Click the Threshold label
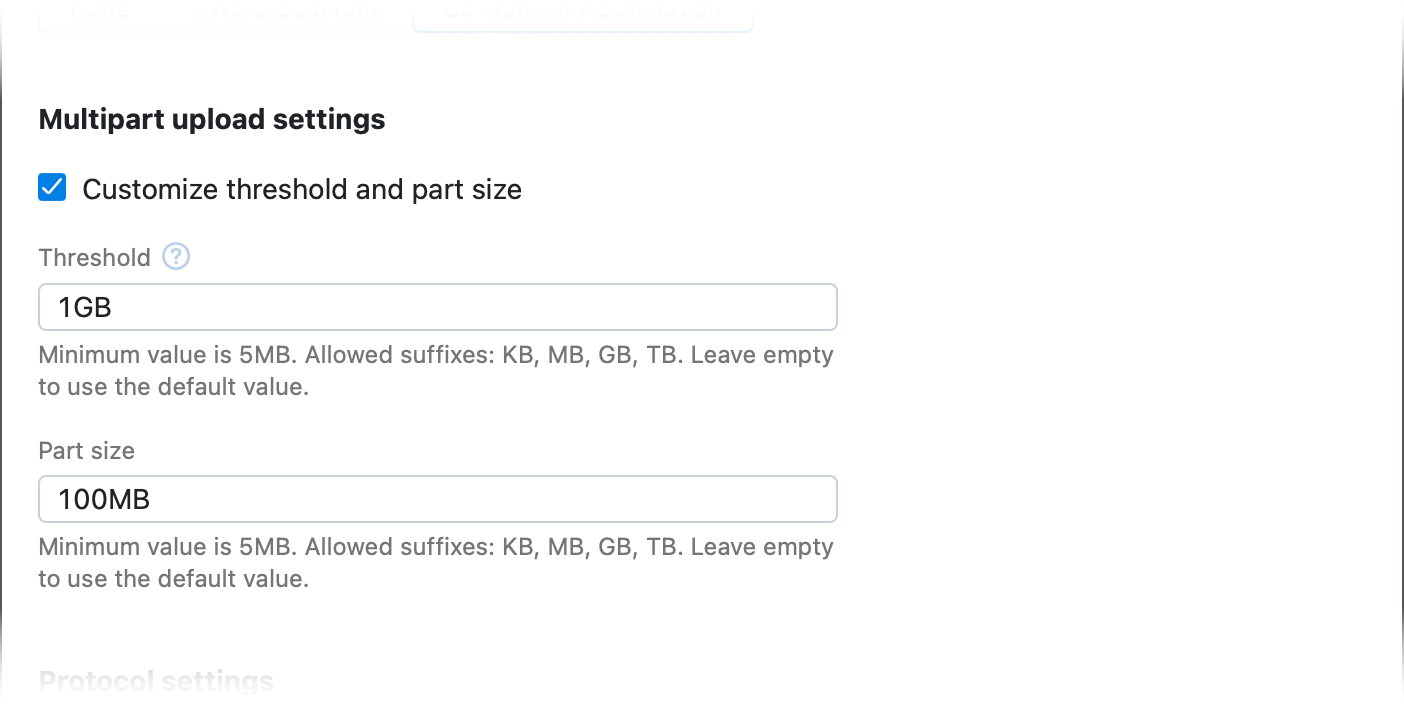Image resolution: width=1404 pixels, height=708 pixels. pyautogui.click(x=94, y=257)
